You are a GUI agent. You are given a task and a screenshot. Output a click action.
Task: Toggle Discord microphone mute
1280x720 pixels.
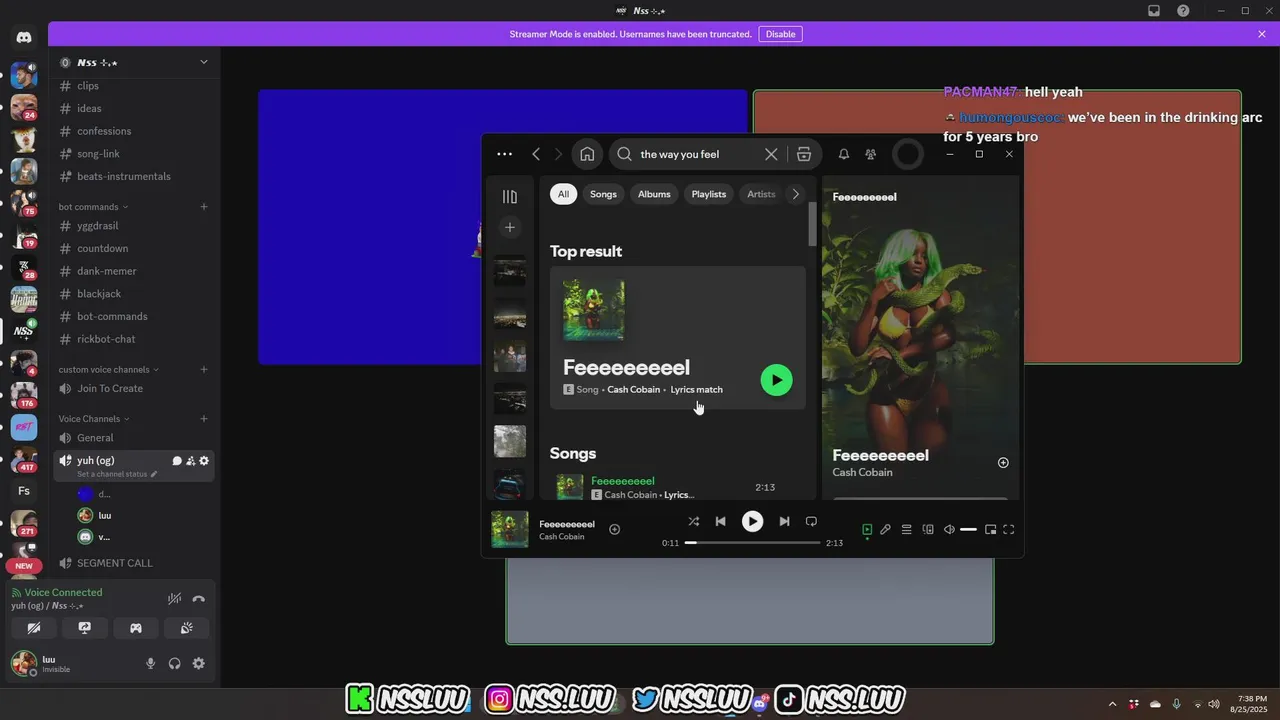pyautogui.click(x=151, y=663)
